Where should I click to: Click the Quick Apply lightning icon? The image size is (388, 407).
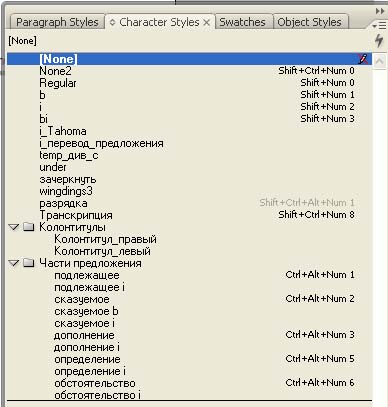coord(379,40)
